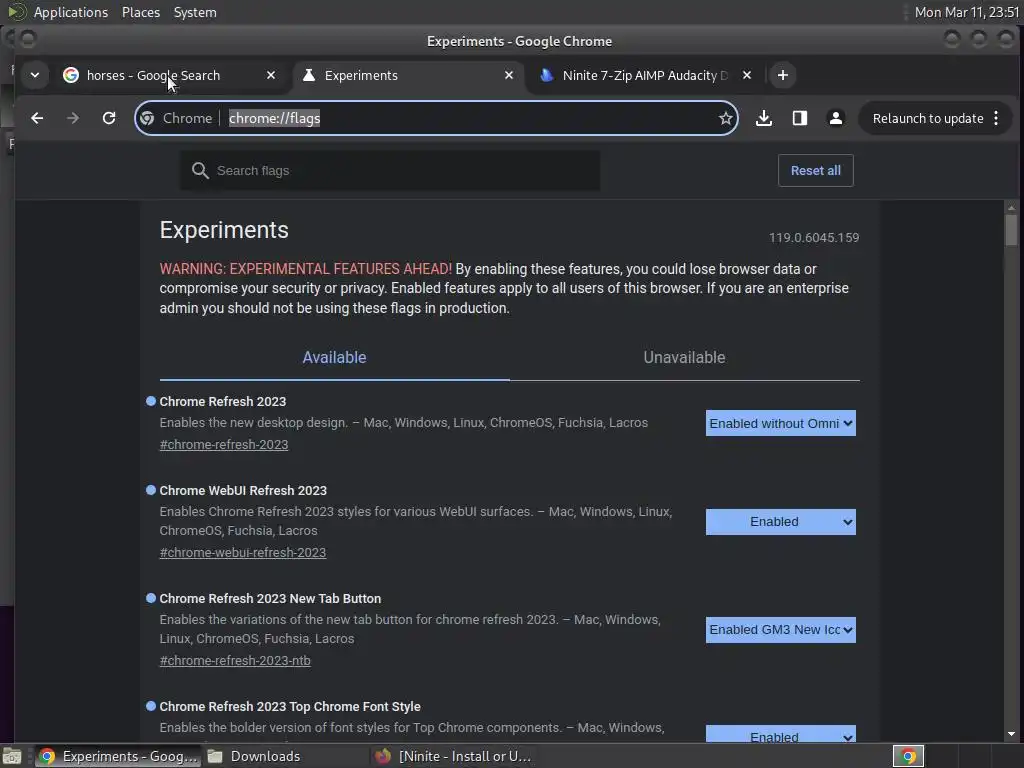Open the #chrome-refresh-2023 link
The width and height of the screenshot is (1024, 768).
pyautogui.click(x=223, y=444)
